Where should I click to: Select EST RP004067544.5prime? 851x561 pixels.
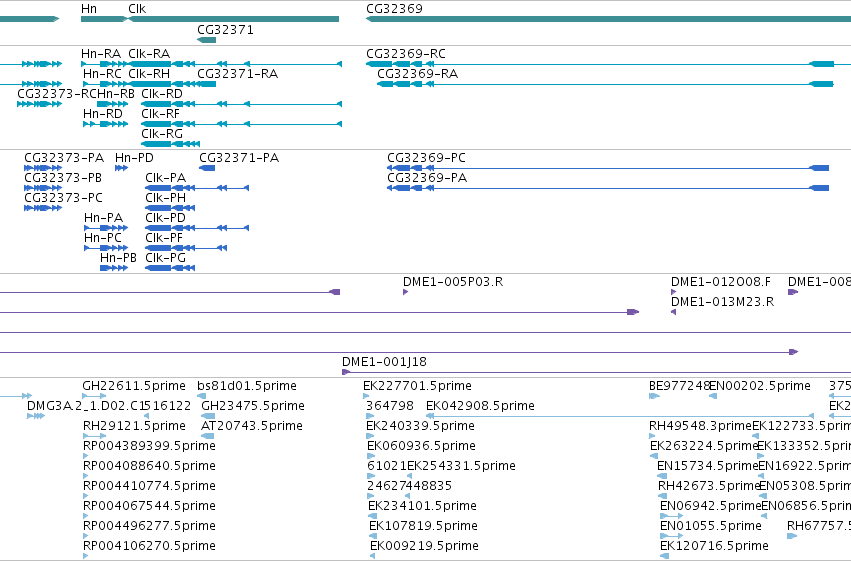coord(149,507)
